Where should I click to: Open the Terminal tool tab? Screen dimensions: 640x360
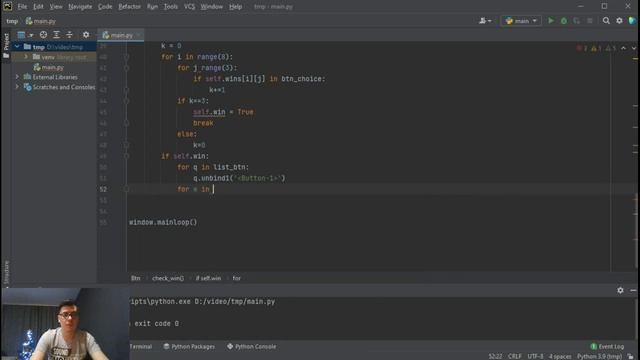pos(141,347)
